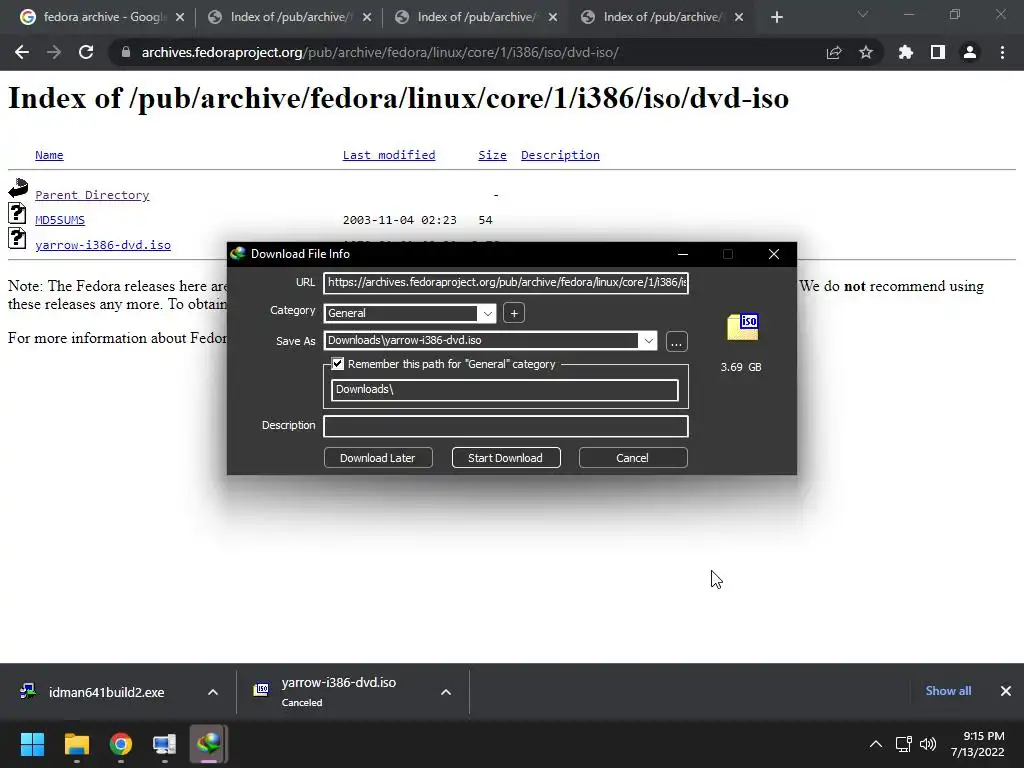Close the downloads shelf
The image size is (1024, 768).
[x=1006, y=691]
